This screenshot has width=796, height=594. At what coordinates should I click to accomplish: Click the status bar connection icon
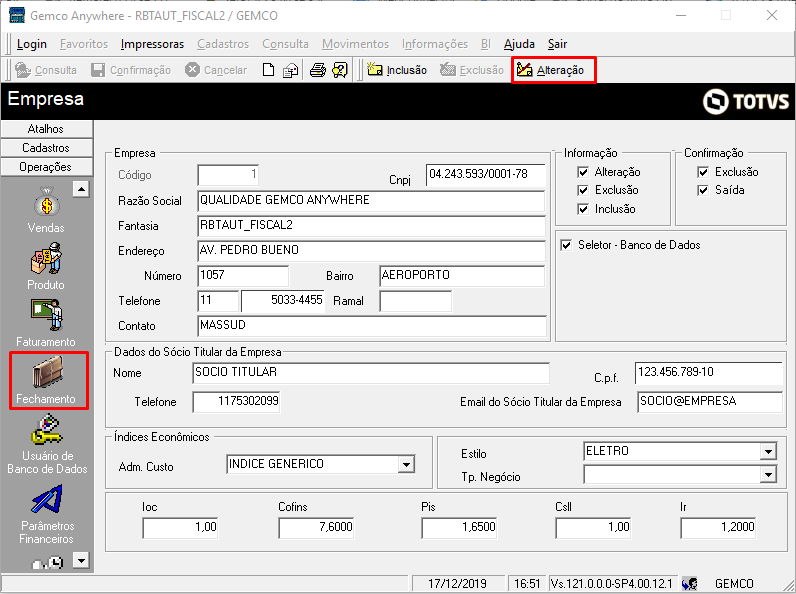click(x=690, y=584)
